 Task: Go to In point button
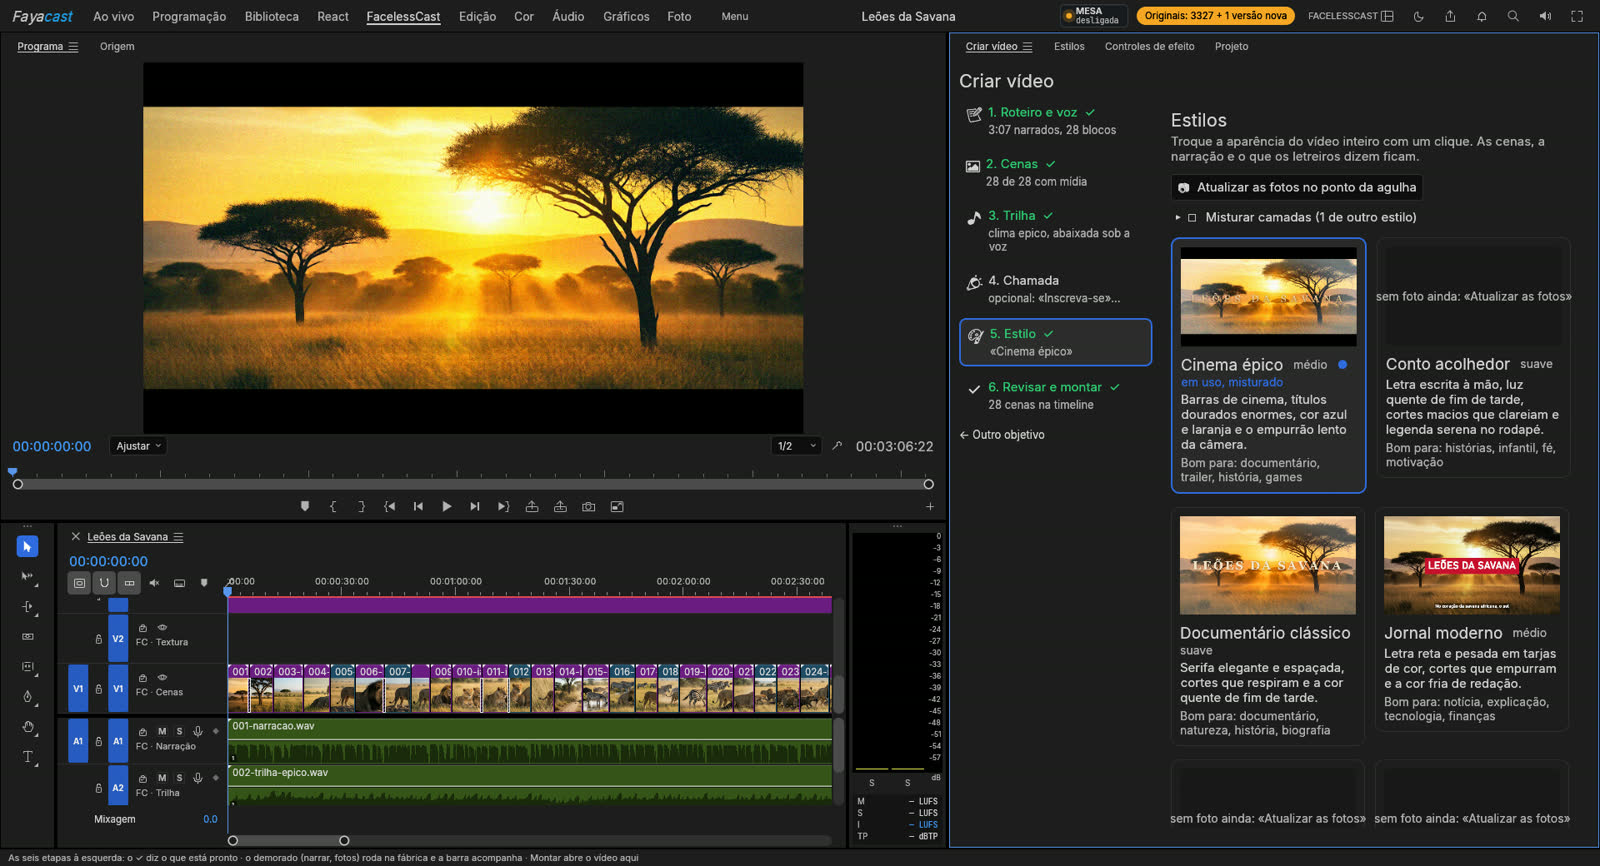[x=389, y=506]
